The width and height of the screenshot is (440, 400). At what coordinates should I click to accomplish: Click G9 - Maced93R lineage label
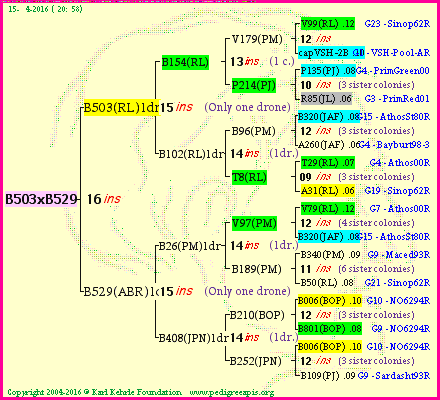pos(399,255)
